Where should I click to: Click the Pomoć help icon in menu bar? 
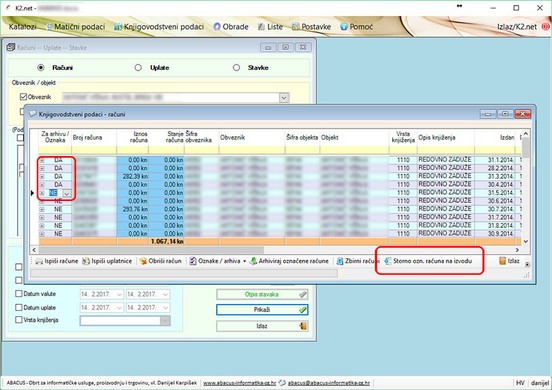(x=344, y=27)
